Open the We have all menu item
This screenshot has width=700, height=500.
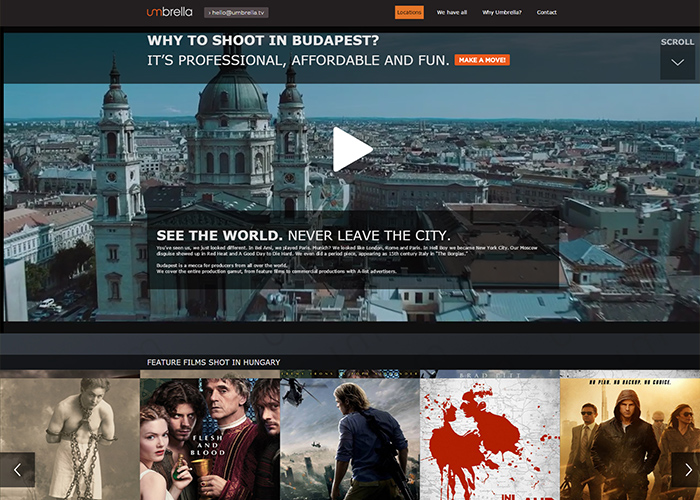tap(452, 12)
